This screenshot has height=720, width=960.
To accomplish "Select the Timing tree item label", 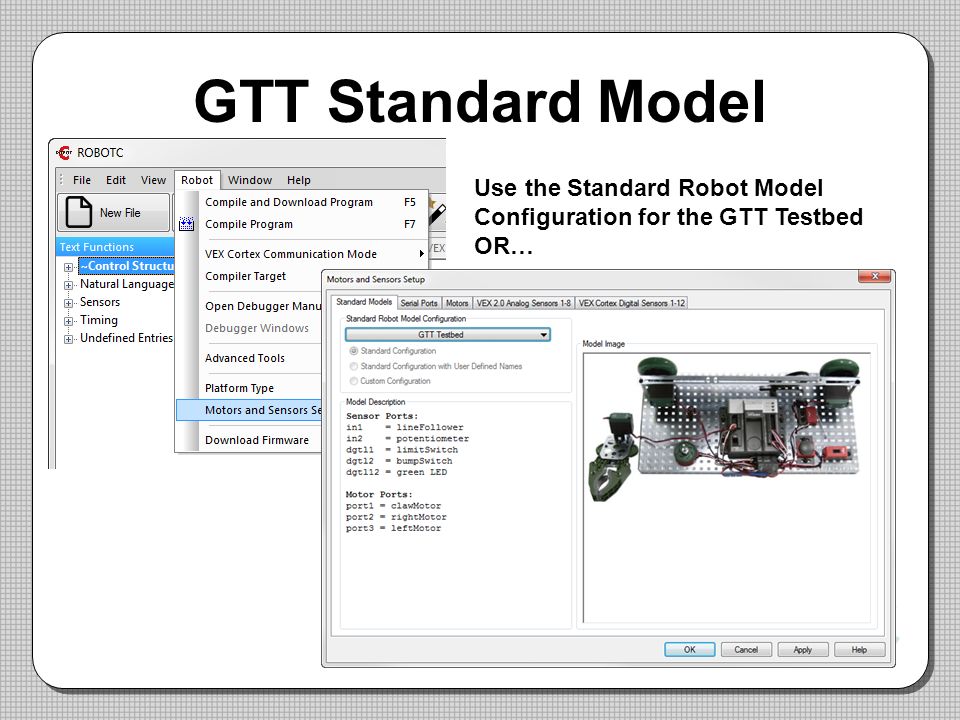I will pyautogui.click(x=99, y=320).
